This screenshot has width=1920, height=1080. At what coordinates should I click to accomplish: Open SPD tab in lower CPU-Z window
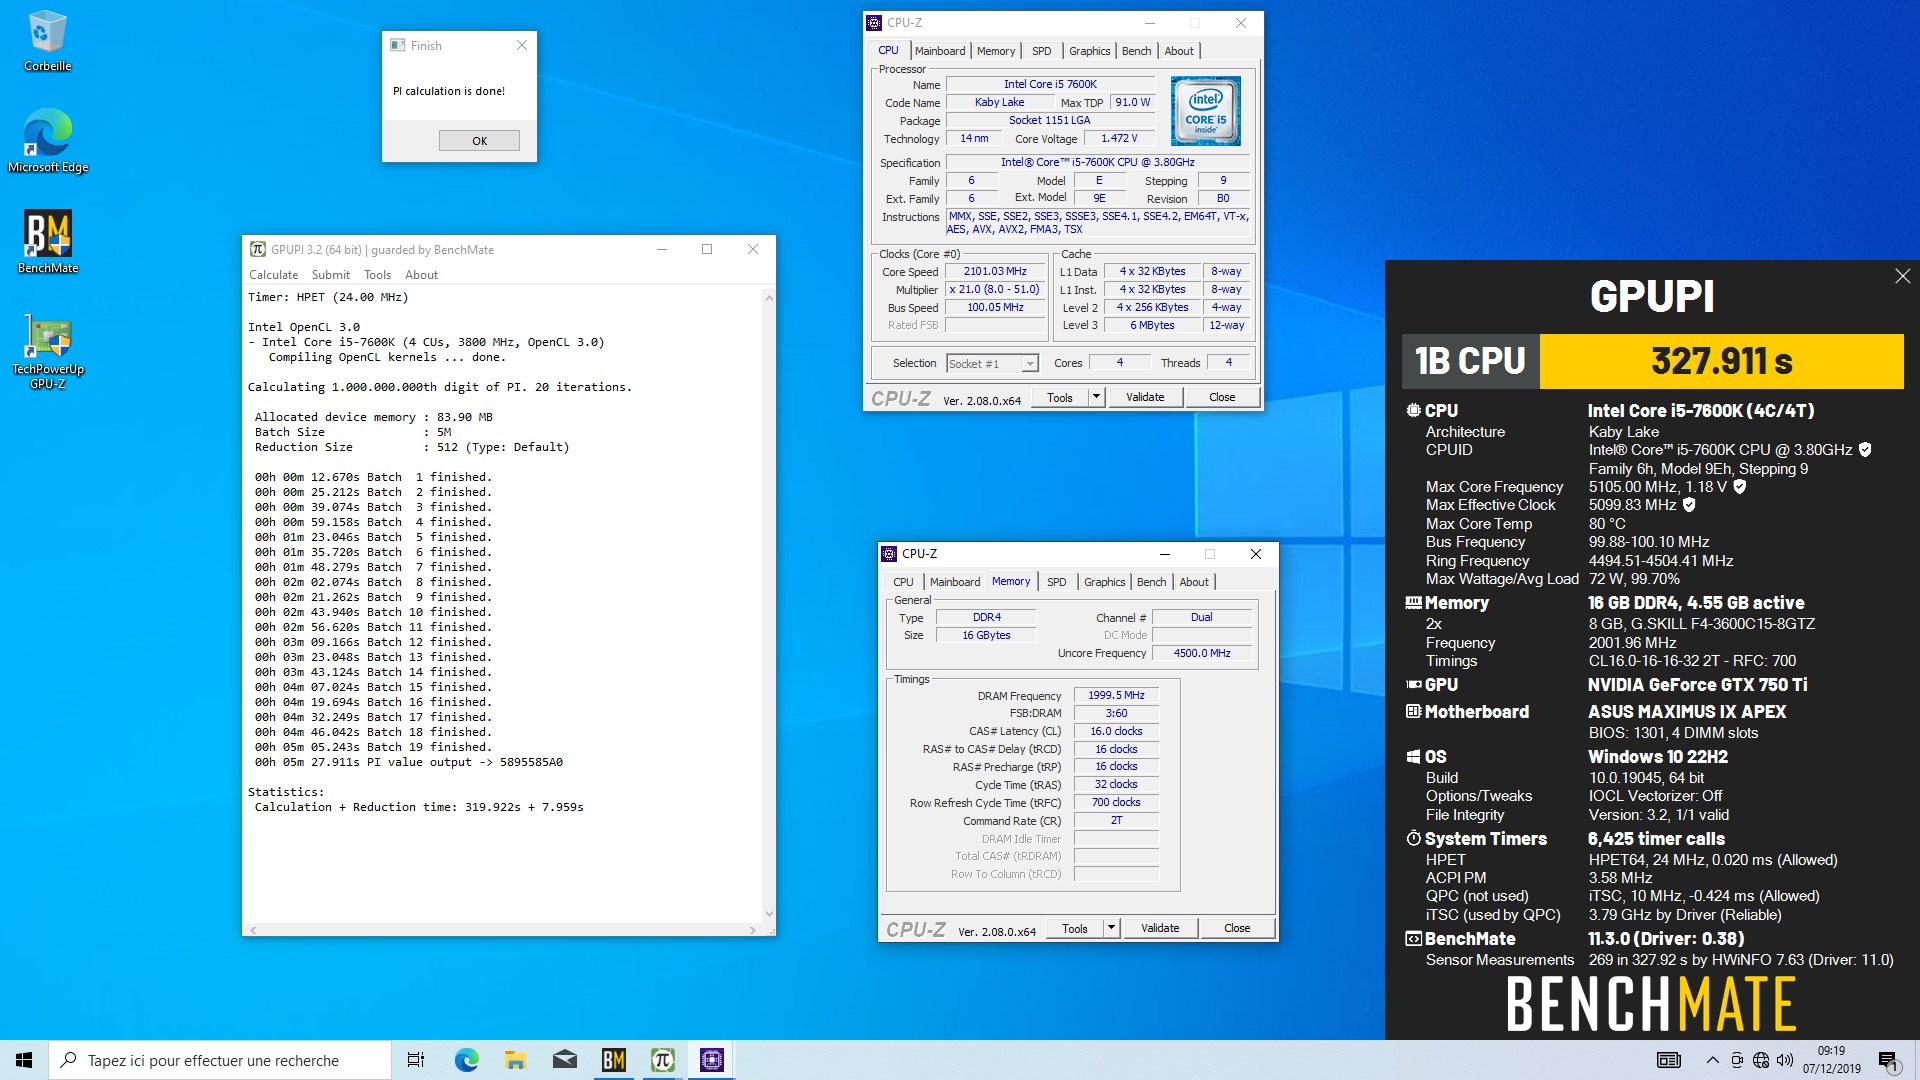(x=1057, y=582)
